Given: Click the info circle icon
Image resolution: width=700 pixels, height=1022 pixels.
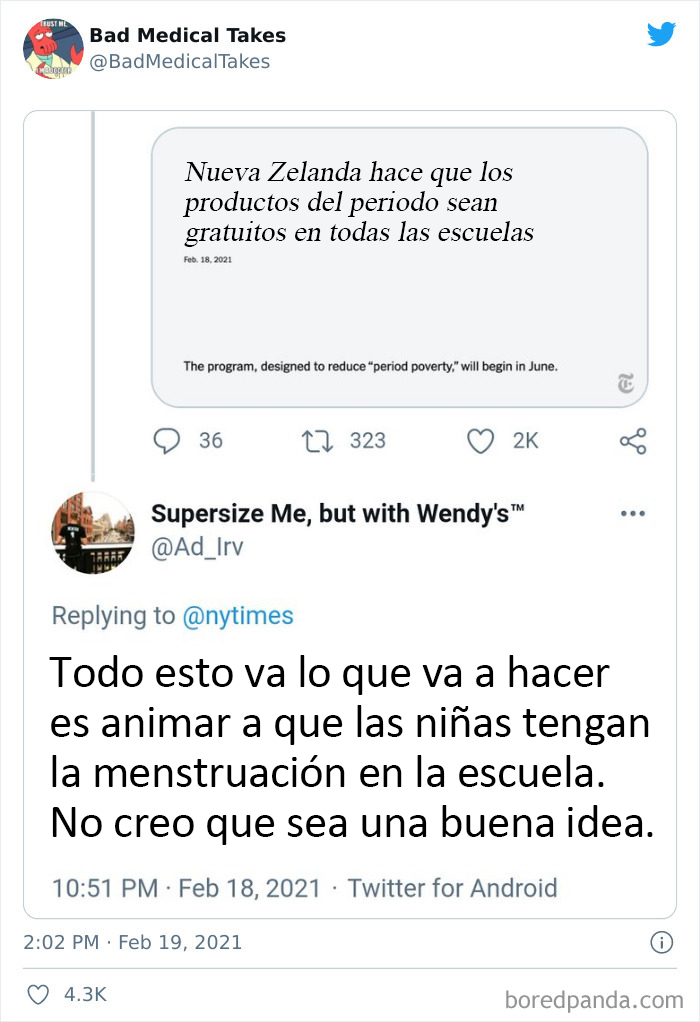Looking at the screenshot, I should pyautogui.click(x=662, y=942).
